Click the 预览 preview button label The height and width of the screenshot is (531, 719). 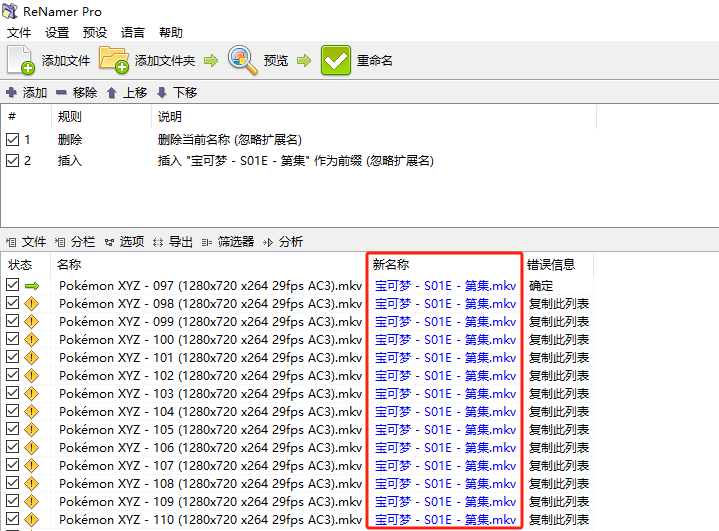pos(276,61)
